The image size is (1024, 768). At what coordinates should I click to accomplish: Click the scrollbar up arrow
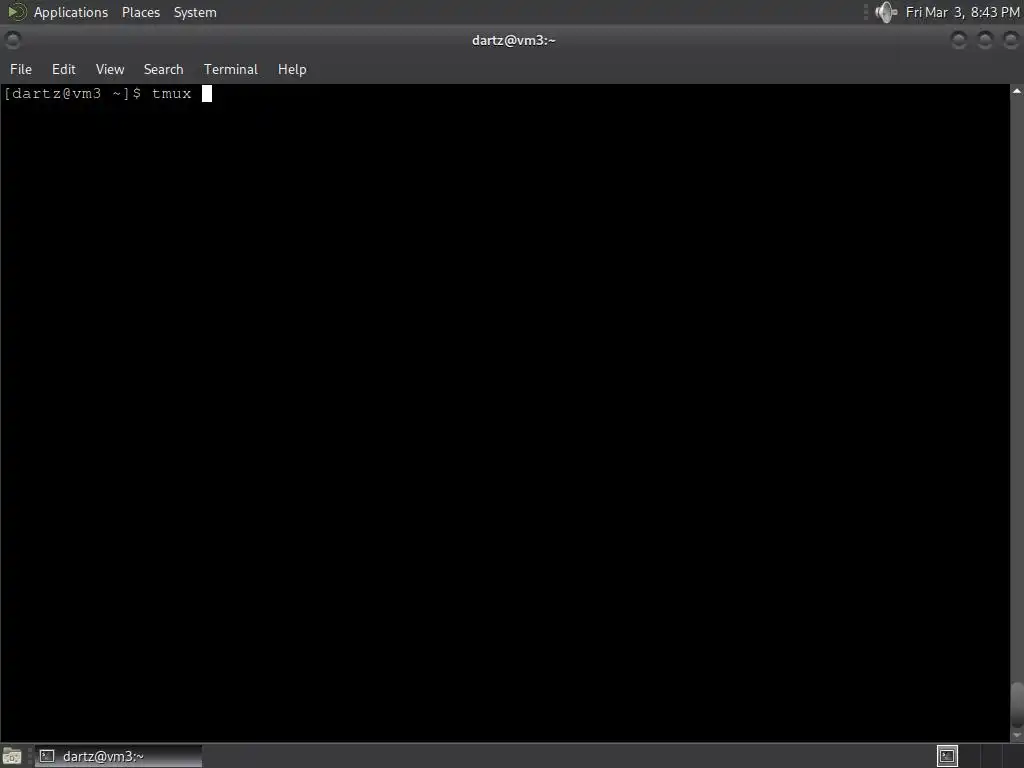point(1017,91)
